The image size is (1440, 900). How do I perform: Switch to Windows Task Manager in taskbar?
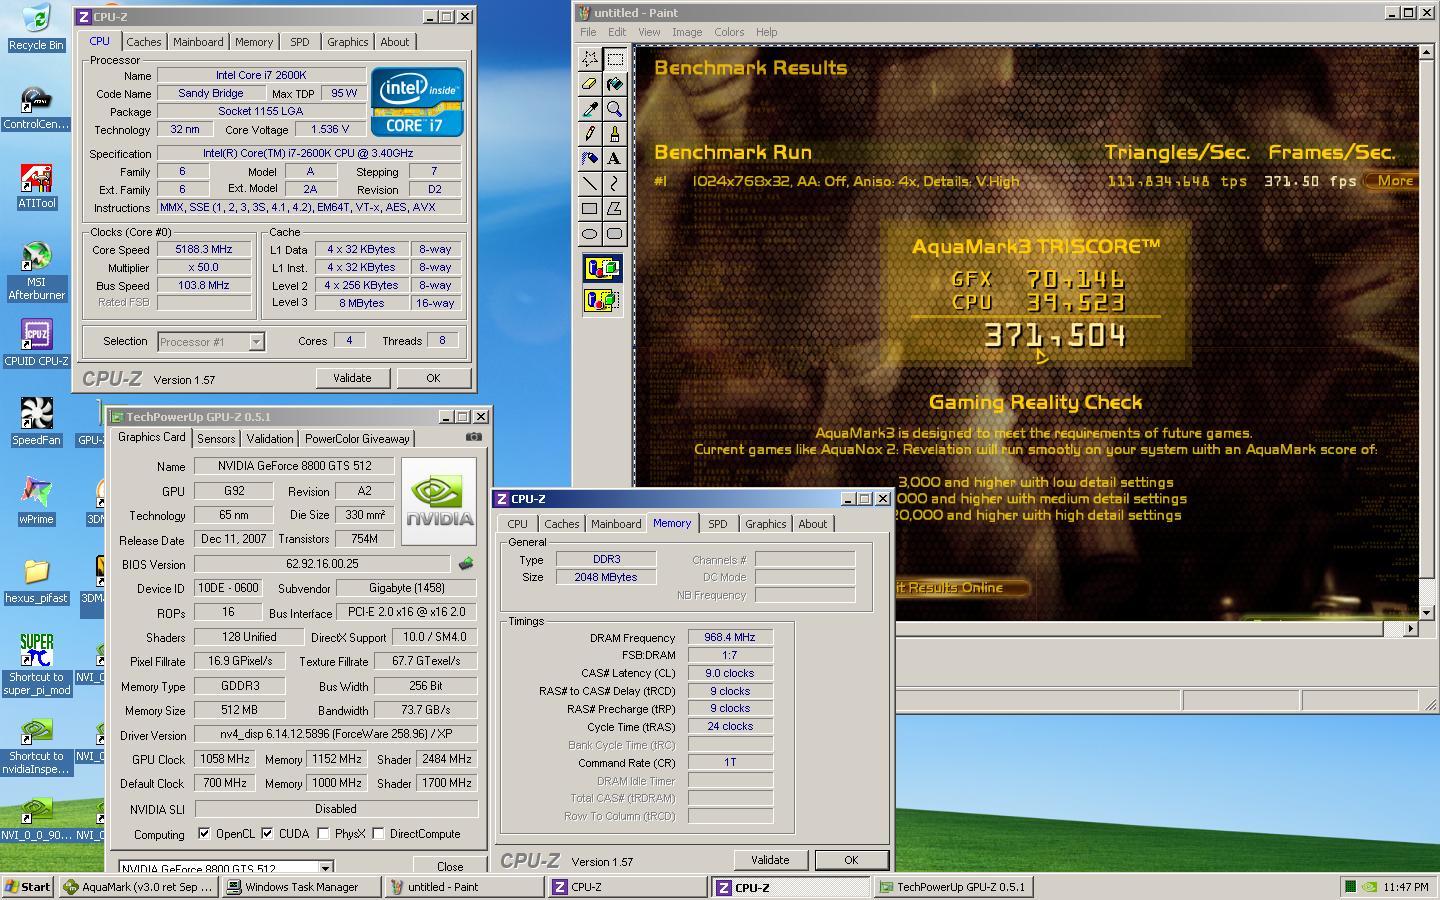pos(301,887)
